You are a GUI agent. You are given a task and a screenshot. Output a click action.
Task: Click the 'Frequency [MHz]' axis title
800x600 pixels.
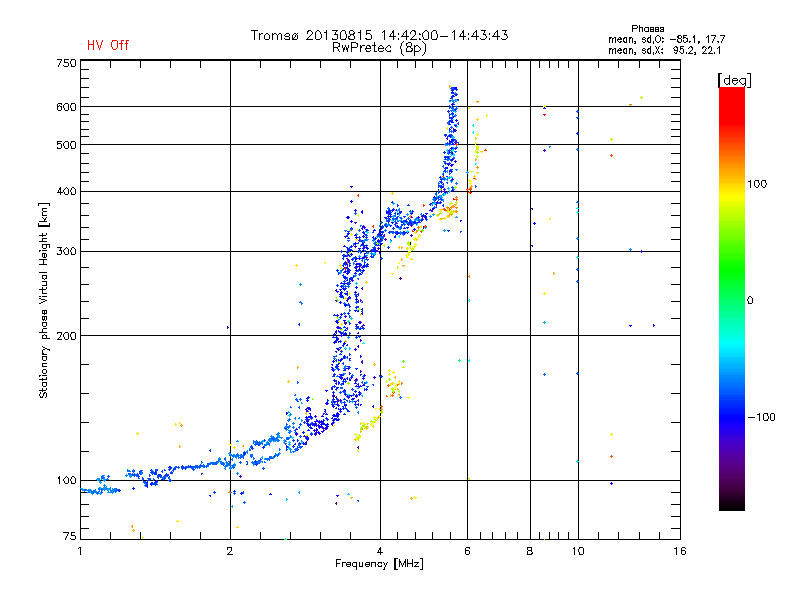(x=379, y=564)
